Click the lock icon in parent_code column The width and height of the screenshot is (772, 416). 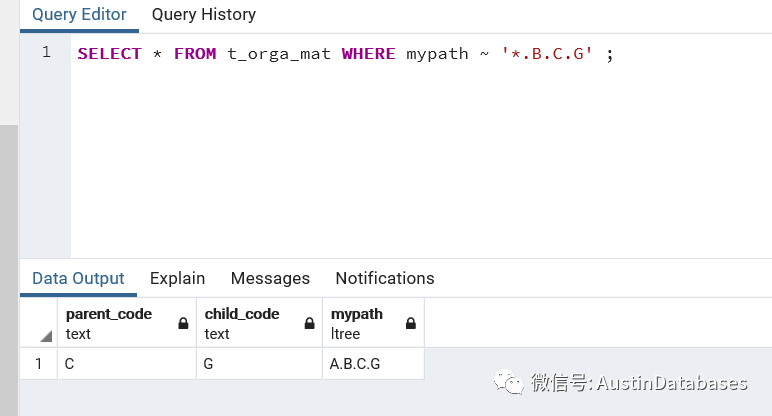coord(183,324)
